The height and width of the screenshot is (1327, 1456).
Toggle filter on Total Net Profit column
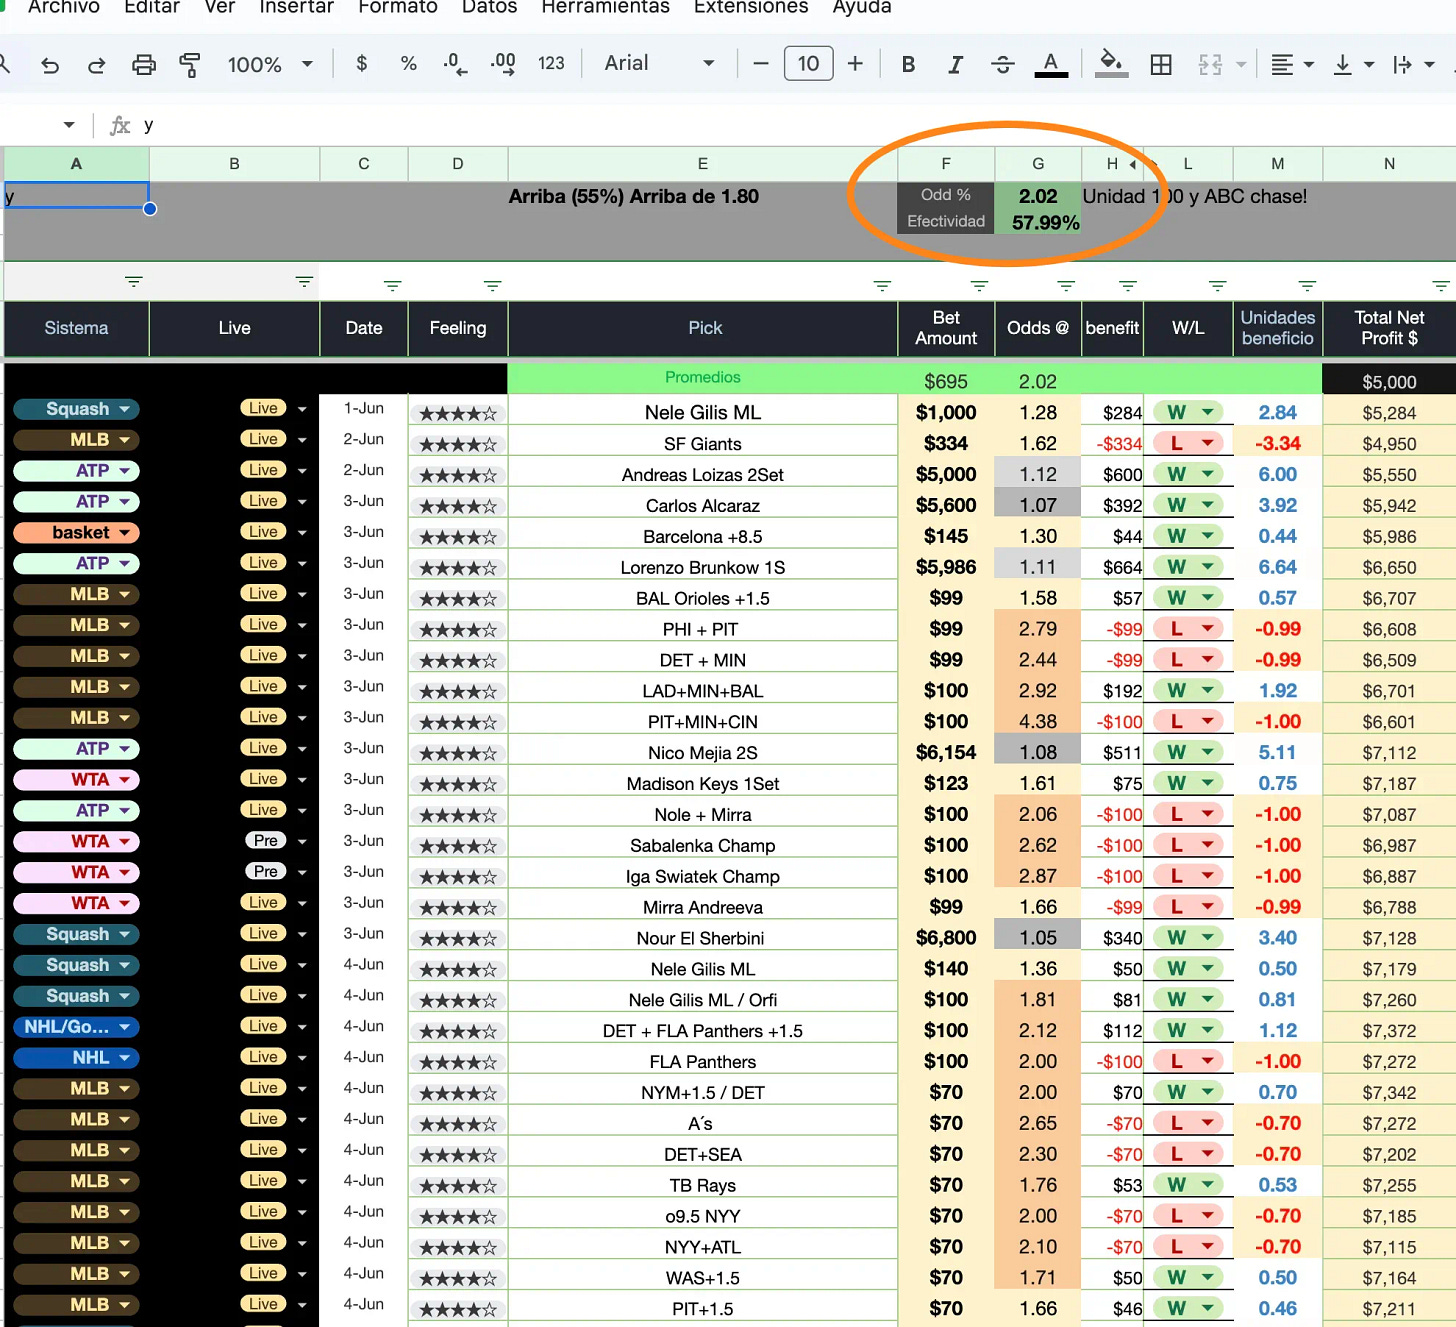coord(1441,286)
